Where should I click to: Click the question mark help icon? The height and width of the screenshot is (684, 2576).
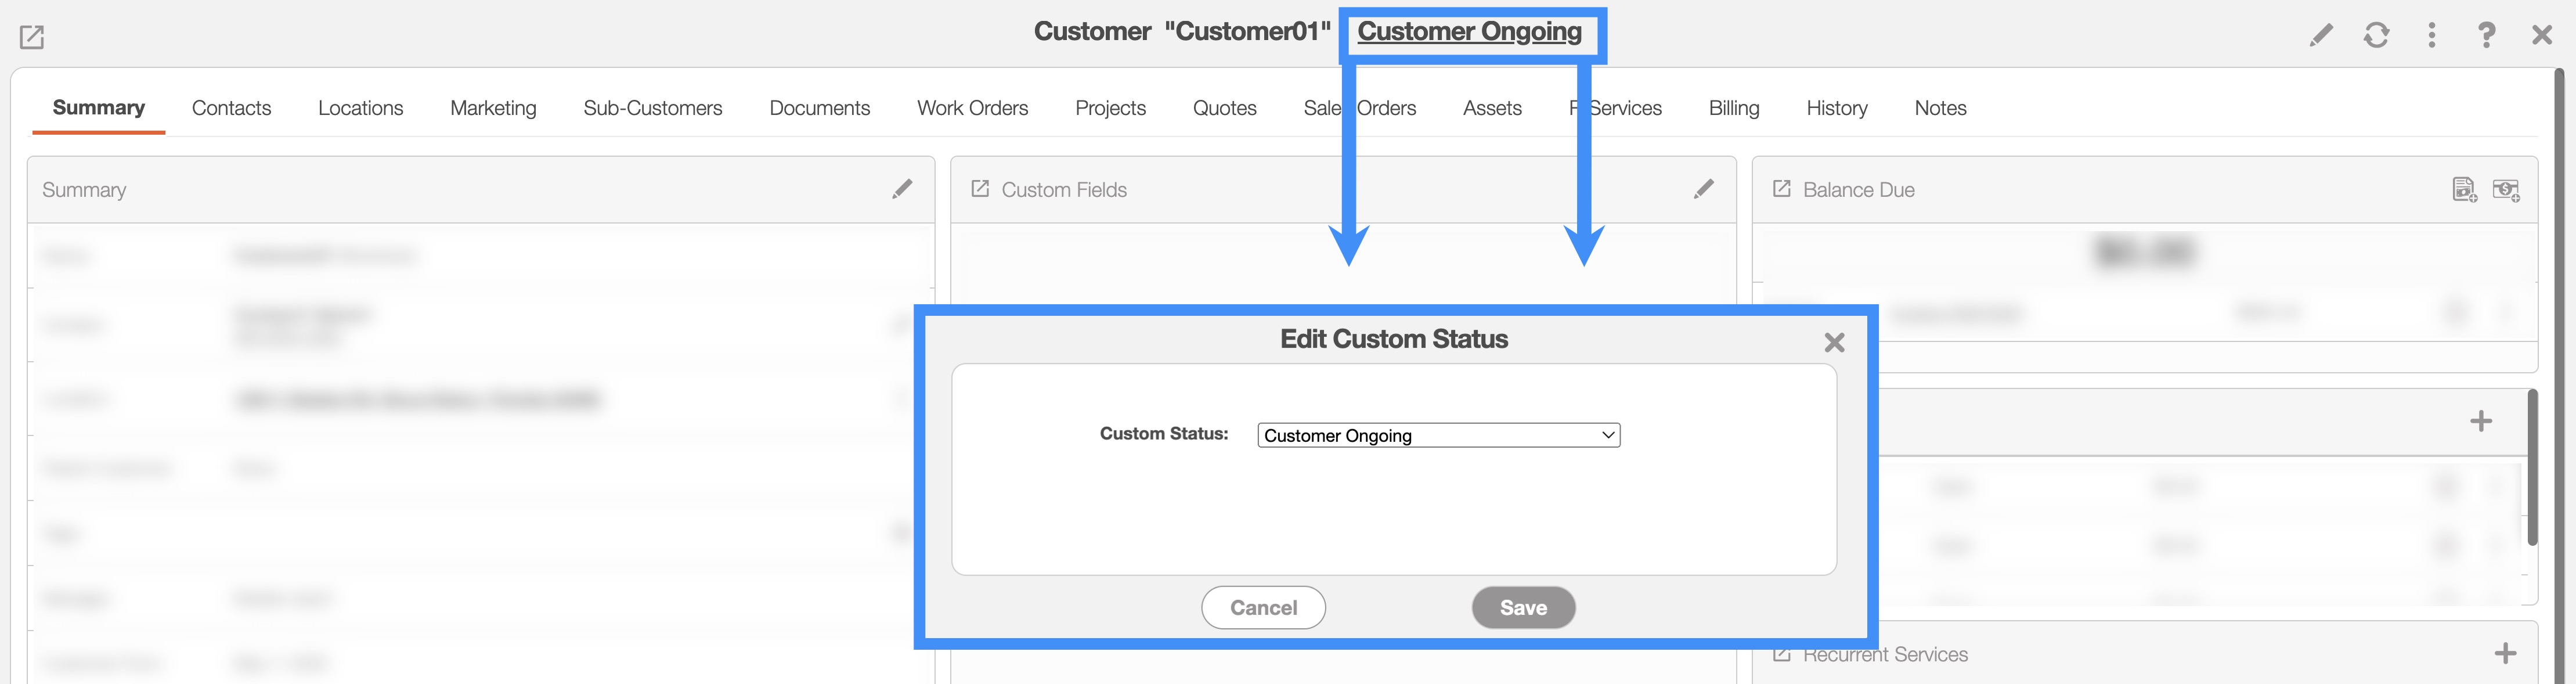2486,36
